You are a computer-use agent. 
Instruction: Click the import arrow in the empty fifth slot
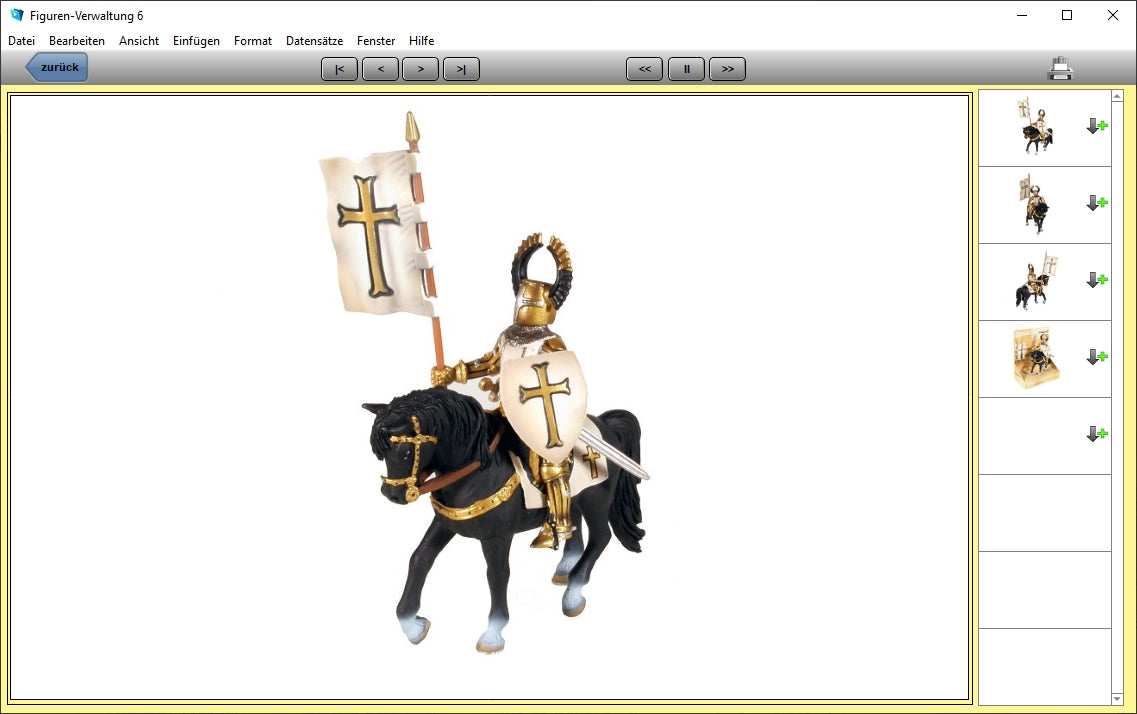click(1097, 434)
